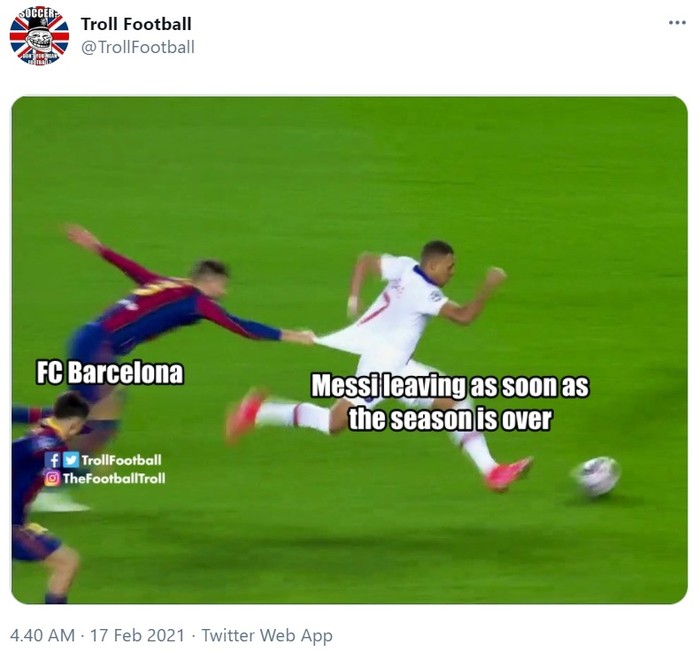Click the soccer ball in the image

coord(597,476)
